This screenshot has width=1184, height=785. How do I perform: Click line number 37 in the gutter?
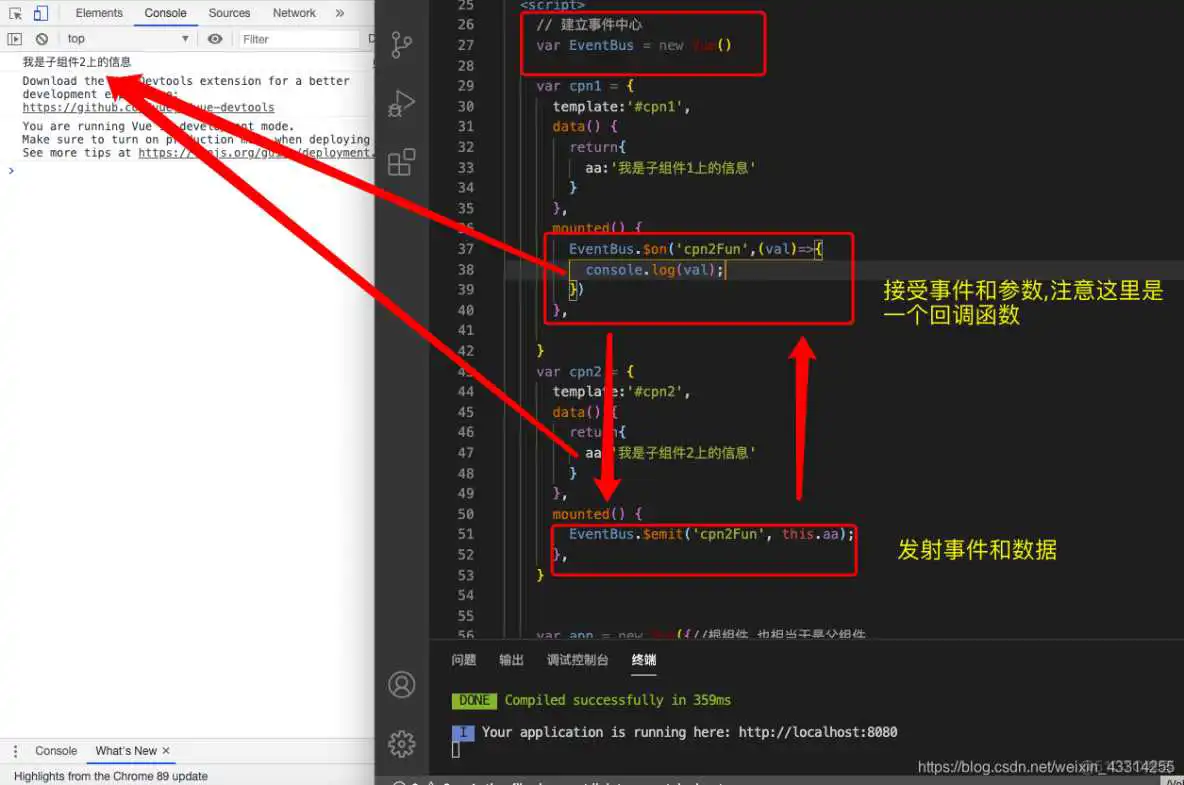tap(466, 249)
